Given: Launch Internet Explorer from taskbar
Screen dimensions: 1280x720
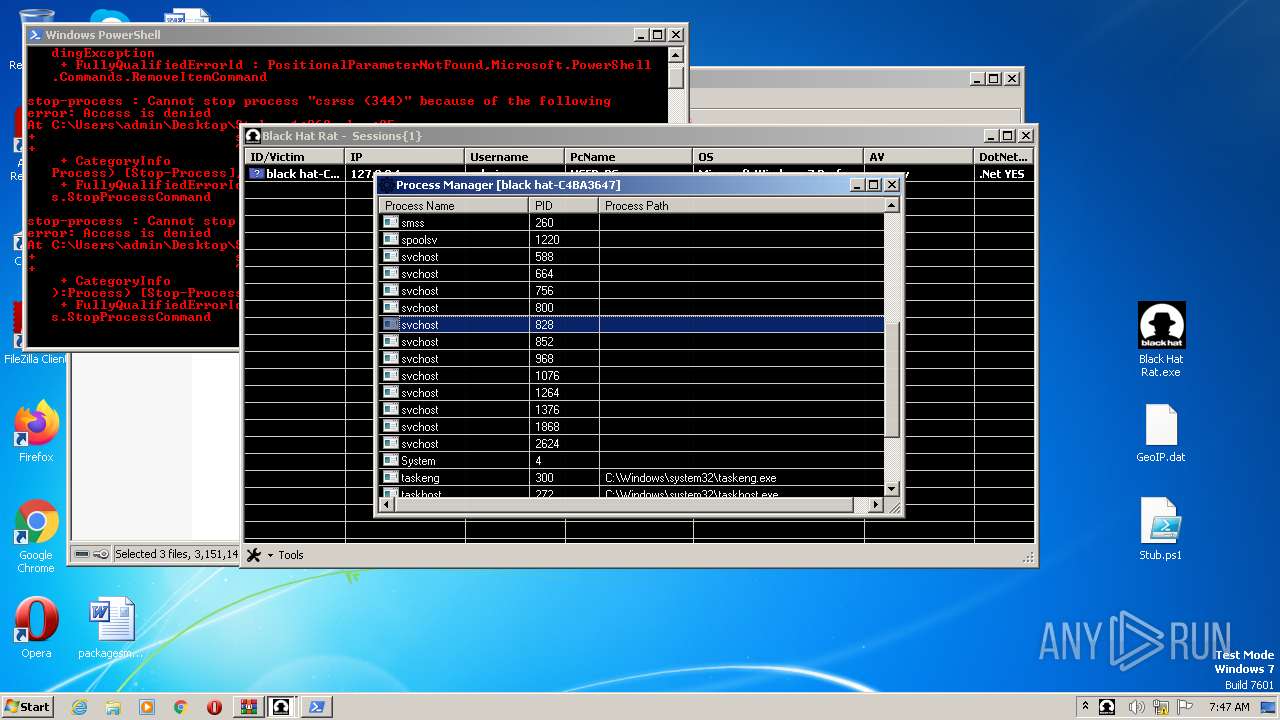Looking at the screenshot, I should coord(79,707).
